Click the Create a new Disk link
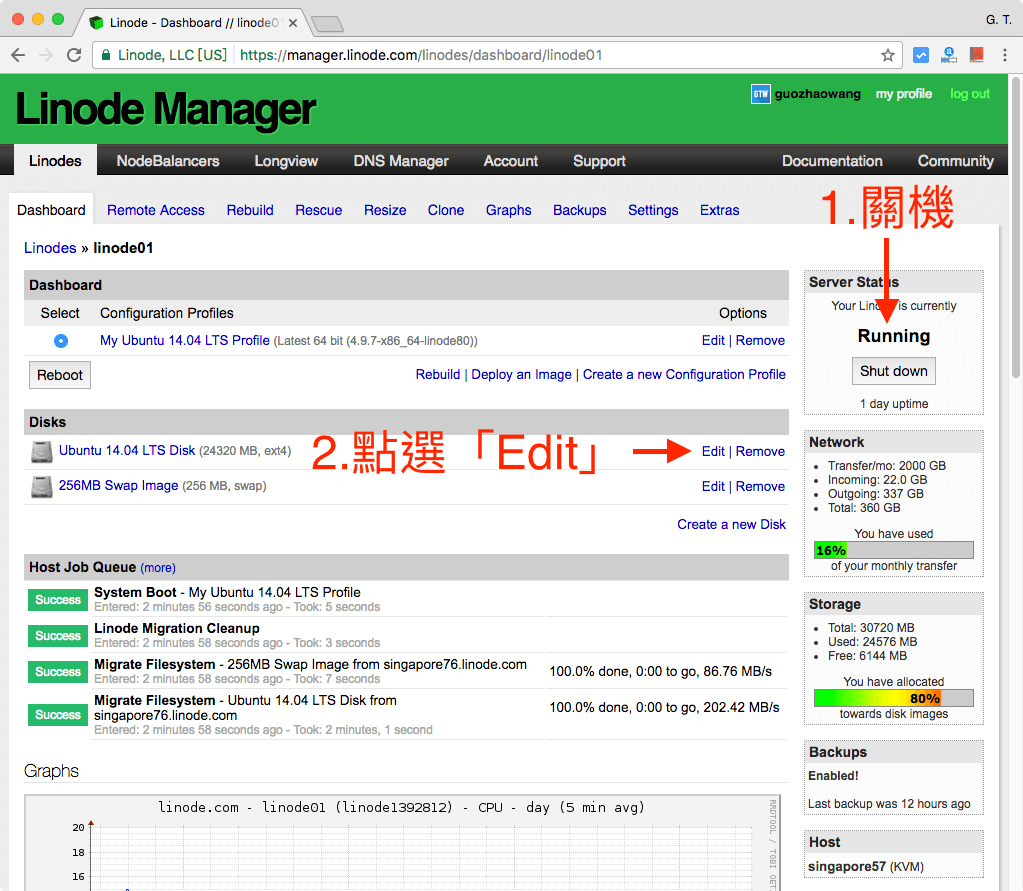The width and height of the screenshot is (1023, 891). coord(731,523)
